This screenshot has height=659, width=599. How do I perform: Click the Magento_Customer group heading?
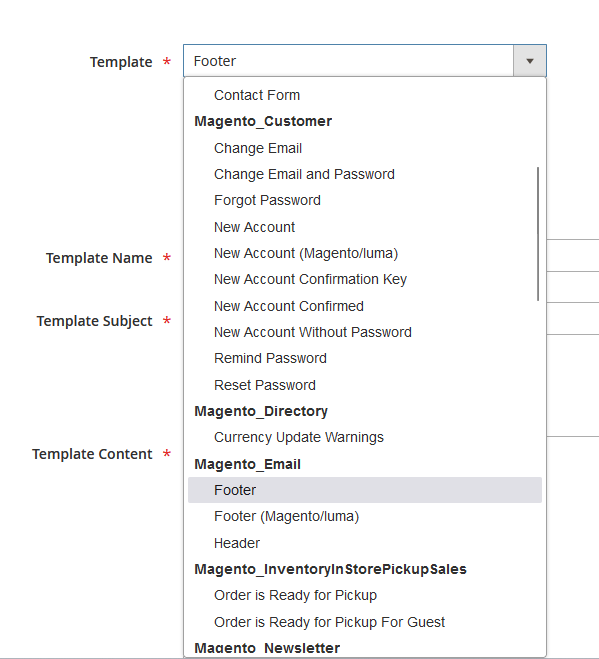[x=263, y=121]
